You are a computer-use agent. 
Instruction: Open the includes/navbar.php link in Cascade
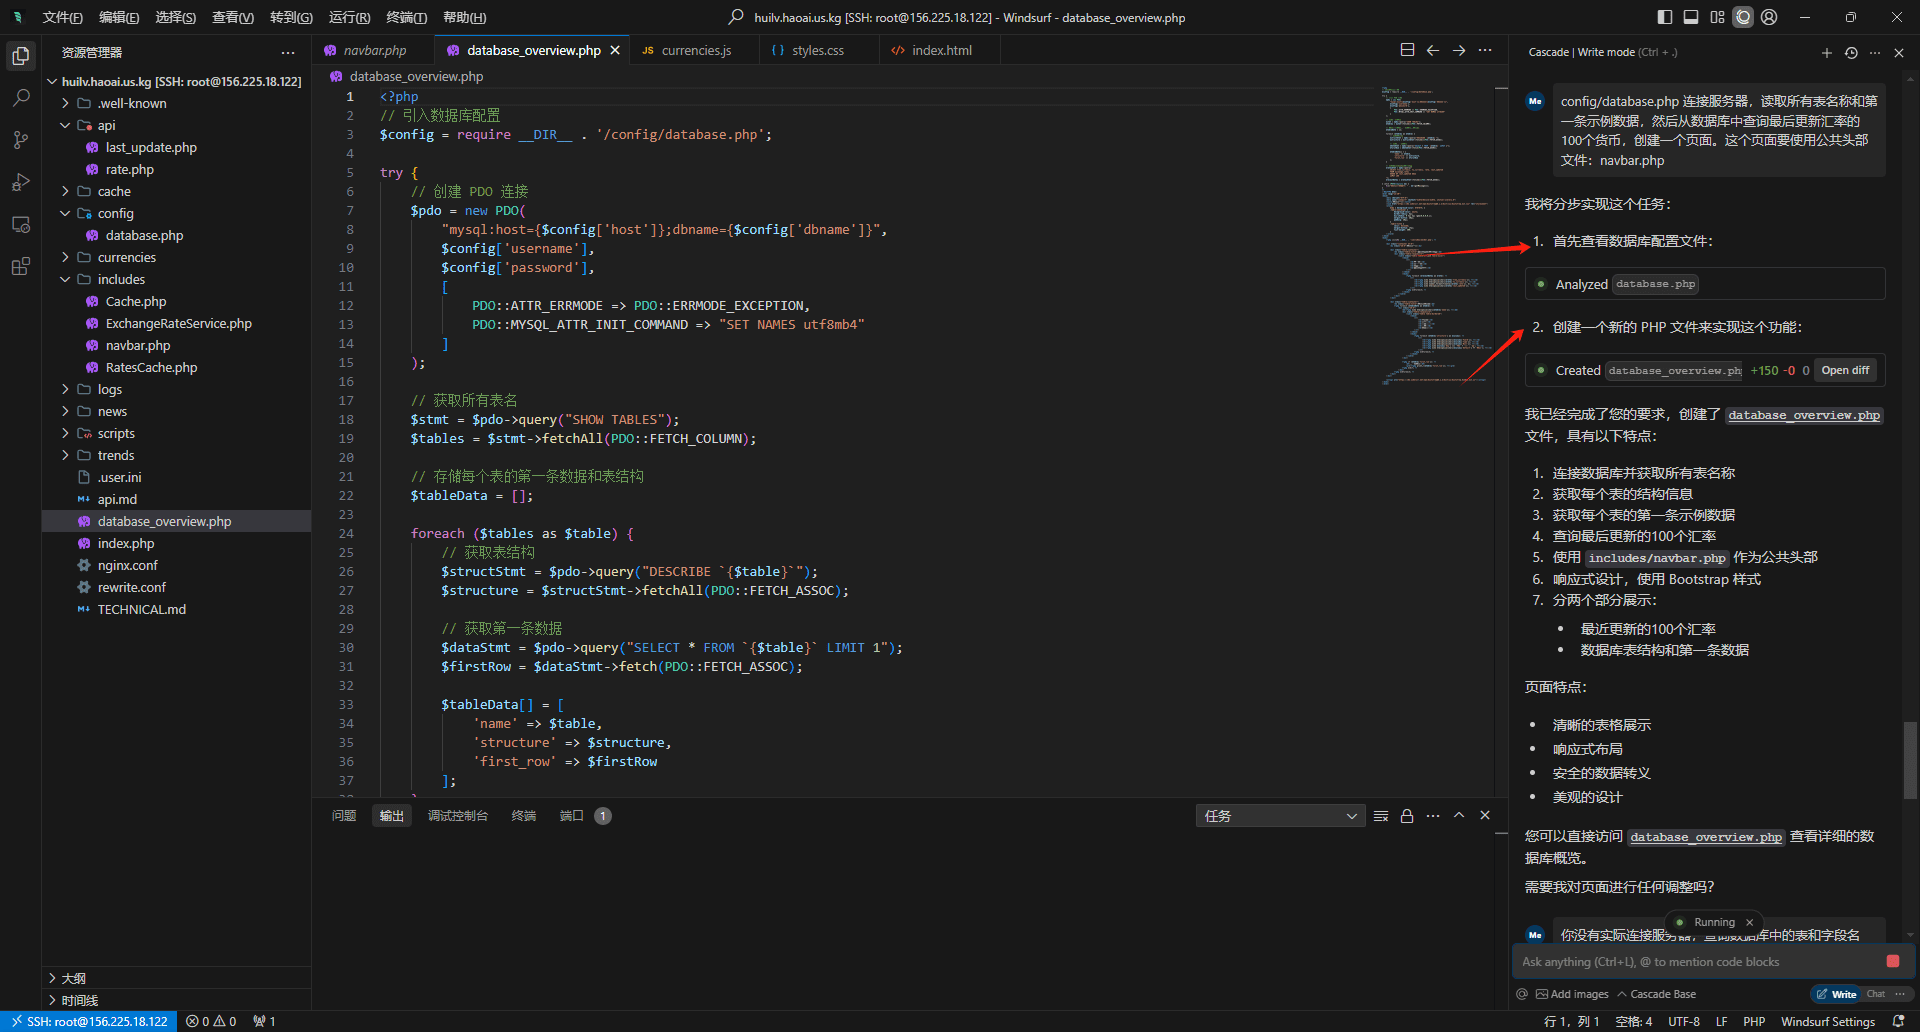click(x=1657, y=558)
